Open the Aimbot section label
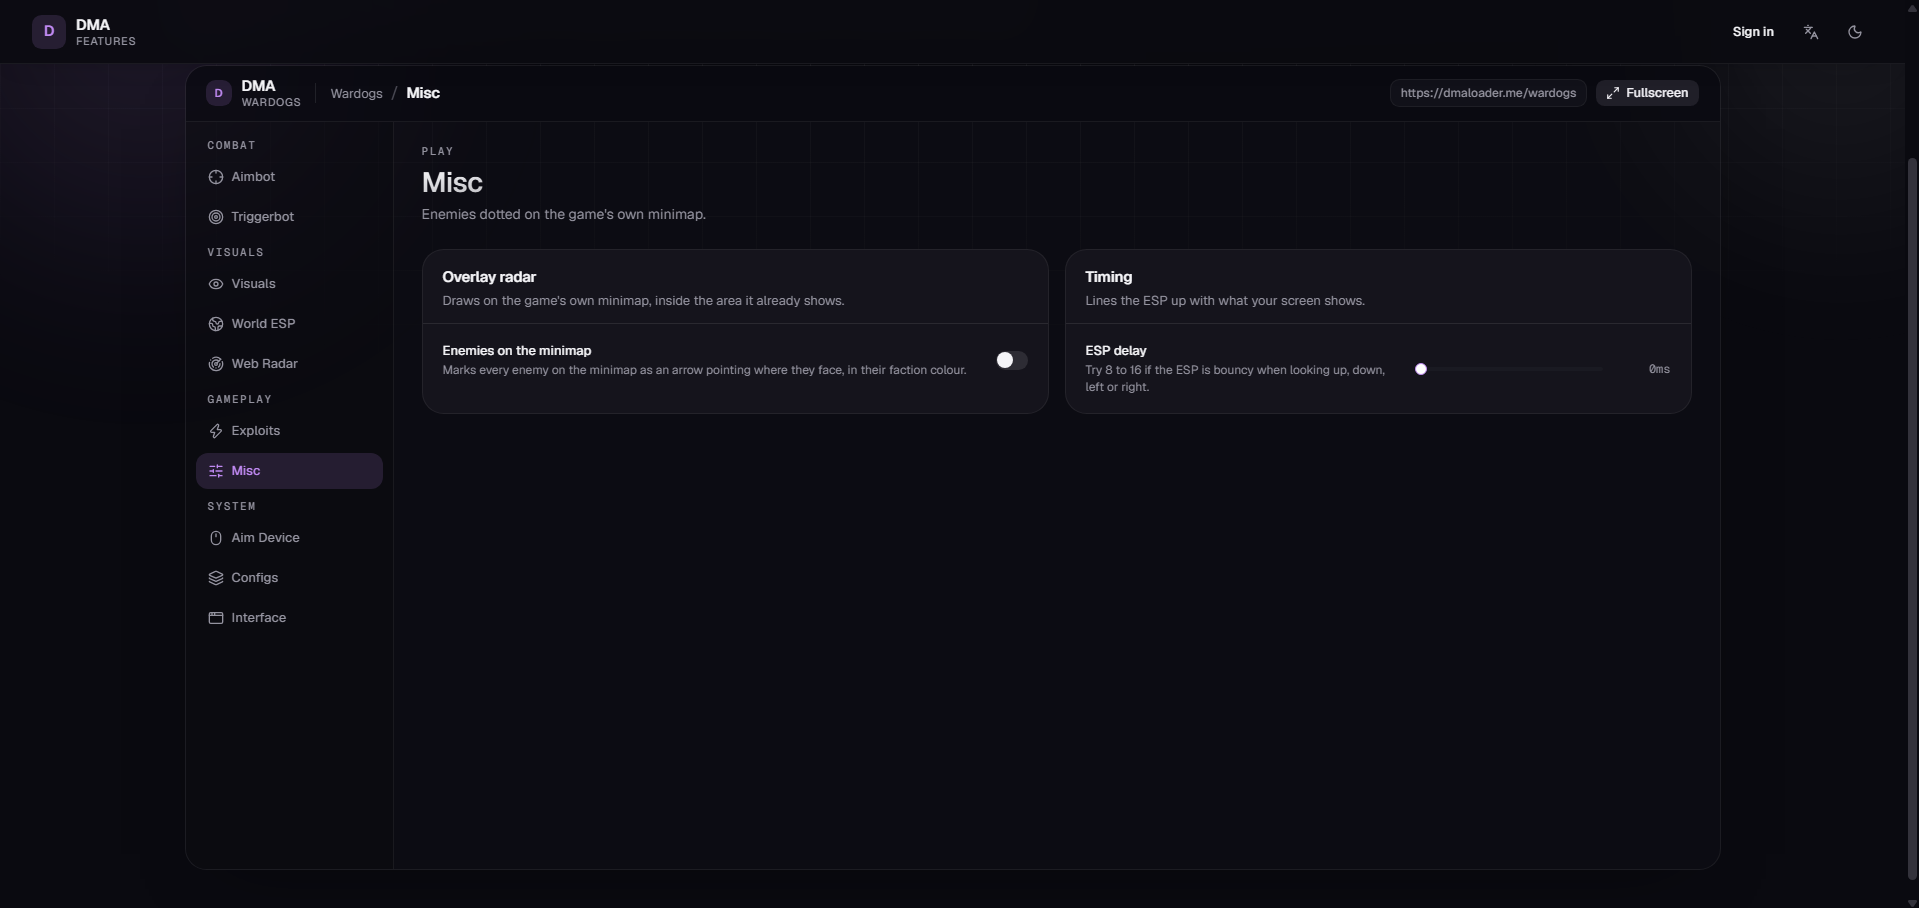Viewport: 1919px width, 908px height. 253,177
